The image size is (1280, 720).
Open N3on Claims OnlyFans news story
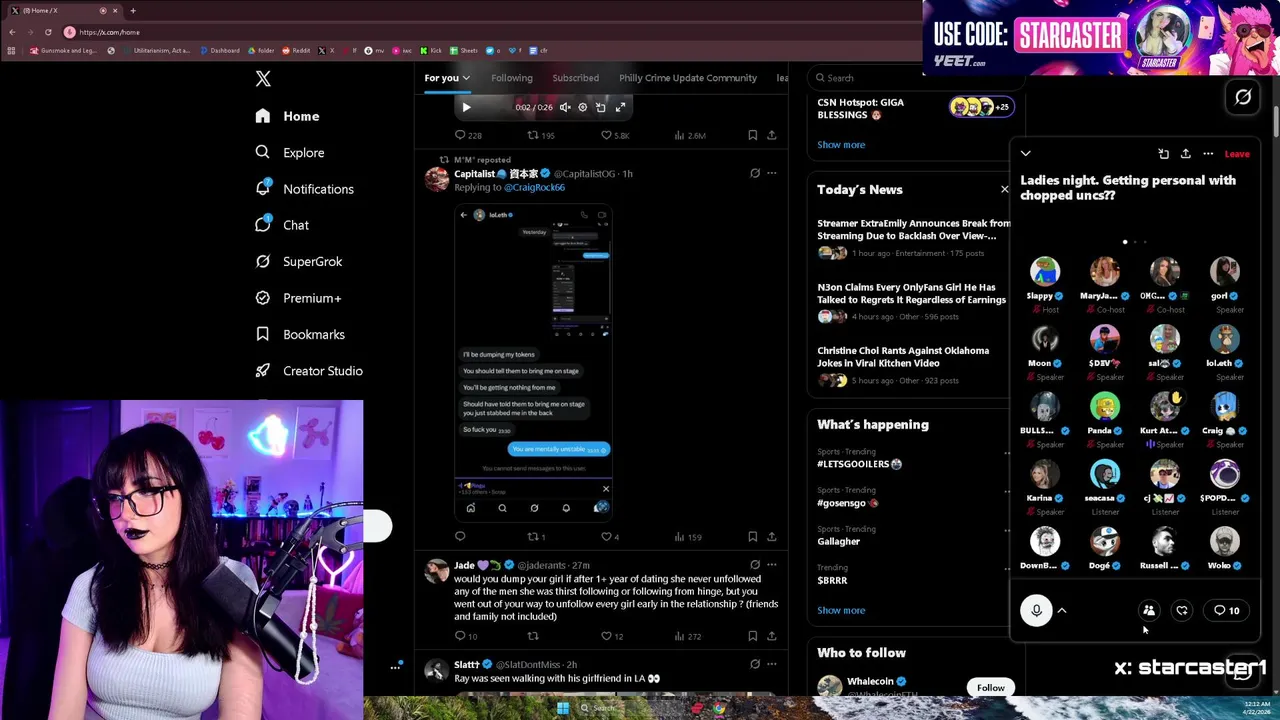(913, 302)
